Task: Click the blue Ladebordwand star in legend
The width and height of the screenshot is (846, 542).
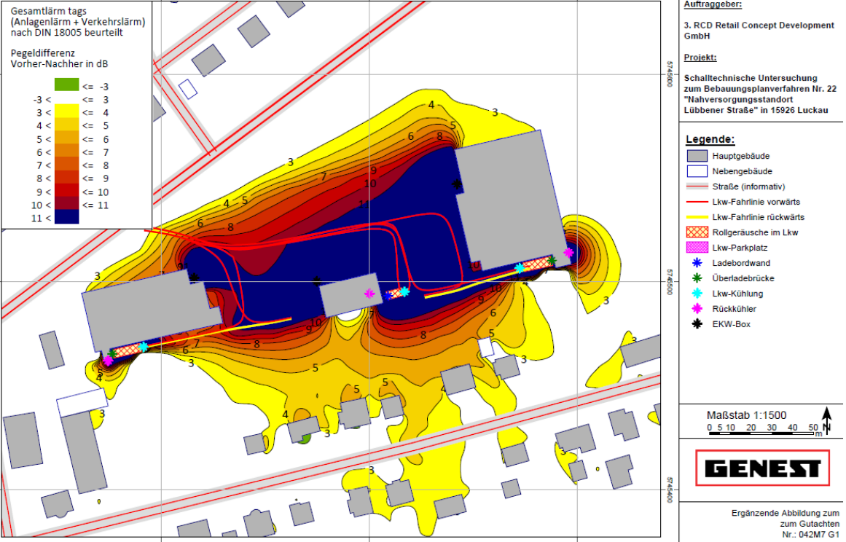Action: pos(694,262)
